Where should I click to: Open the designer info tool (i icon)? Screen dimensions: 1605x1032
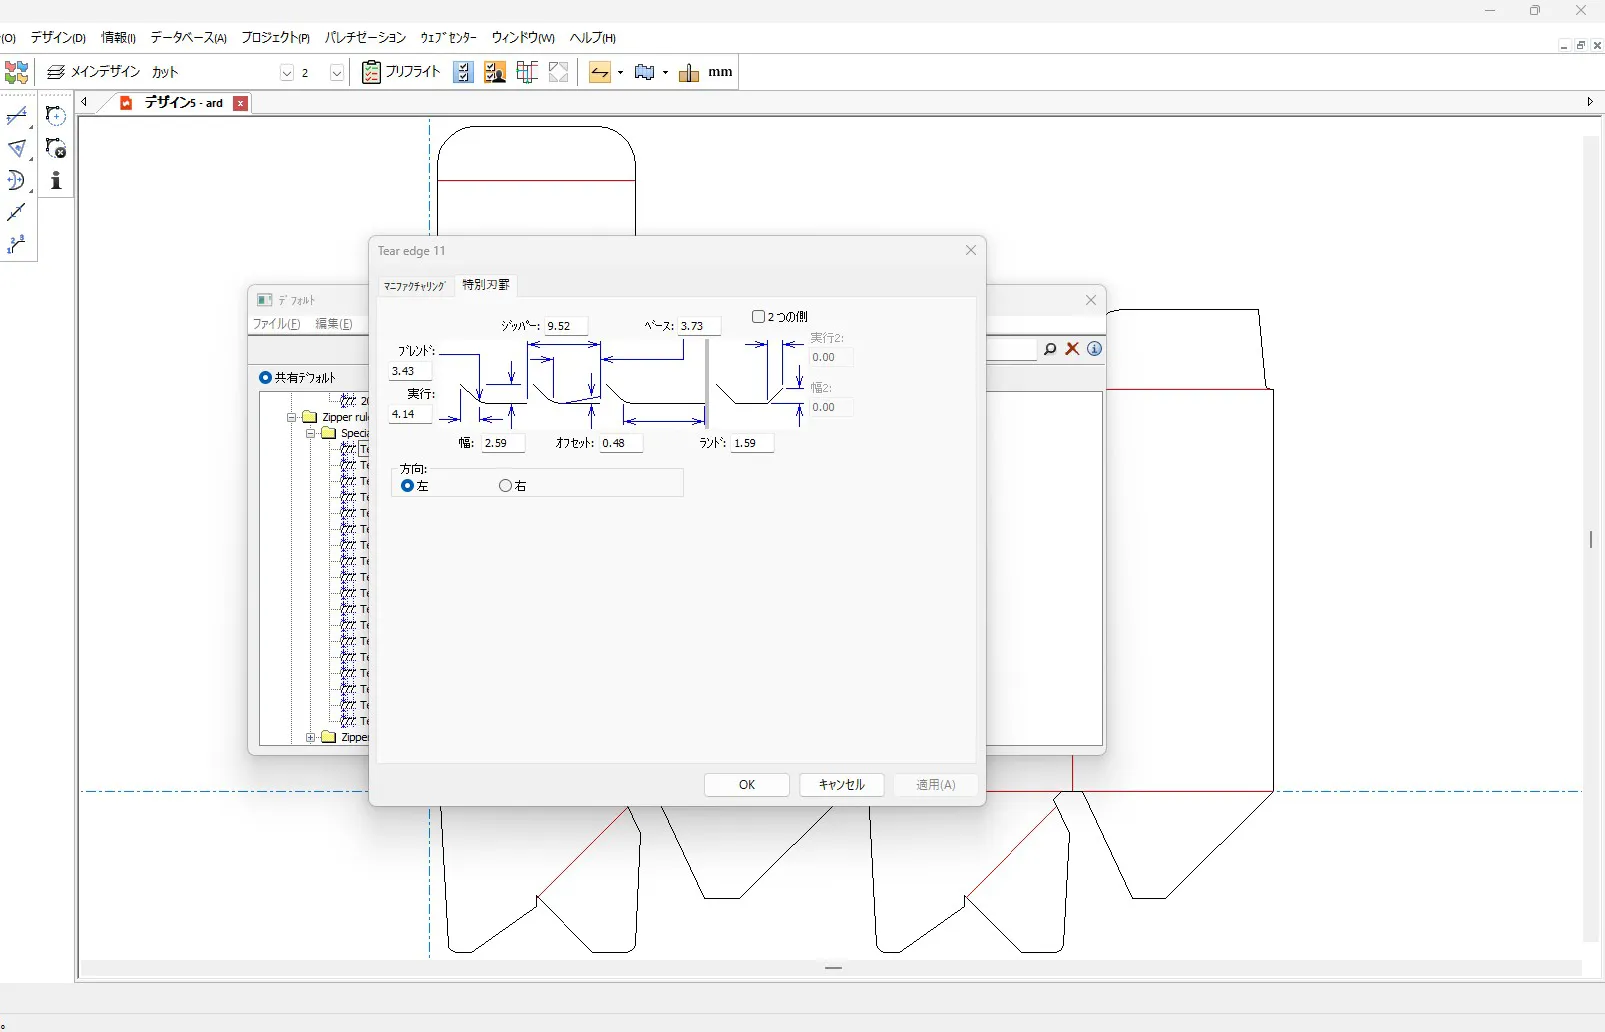pyautogui.click(x=56, y=181)
